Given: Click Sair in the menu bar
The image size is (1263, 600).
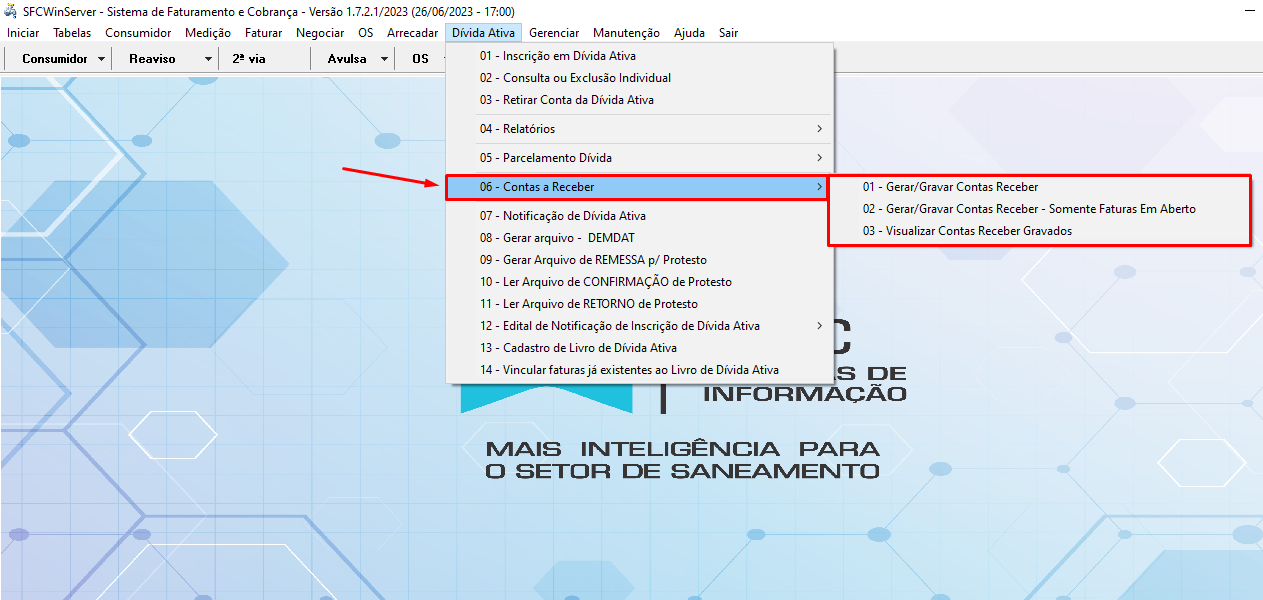Looking at the screenshot, I should (727, 32).
